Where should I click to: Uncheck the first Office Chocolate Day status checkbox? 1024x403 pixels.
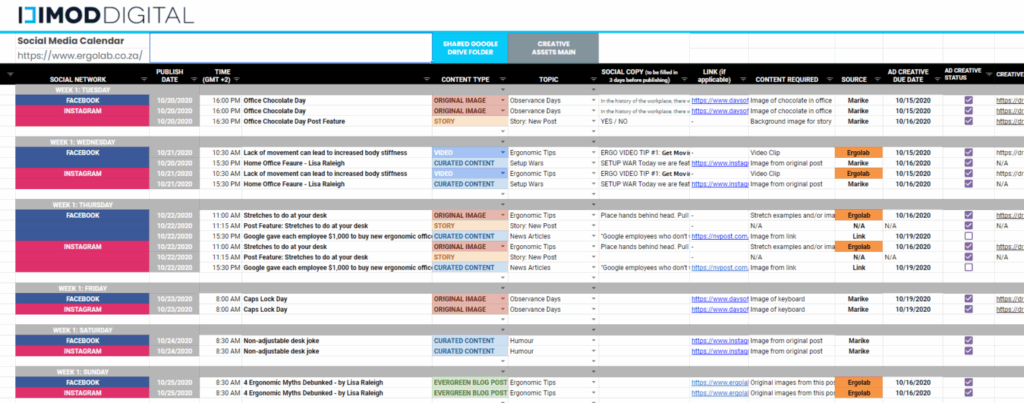[x=968, y=101]
